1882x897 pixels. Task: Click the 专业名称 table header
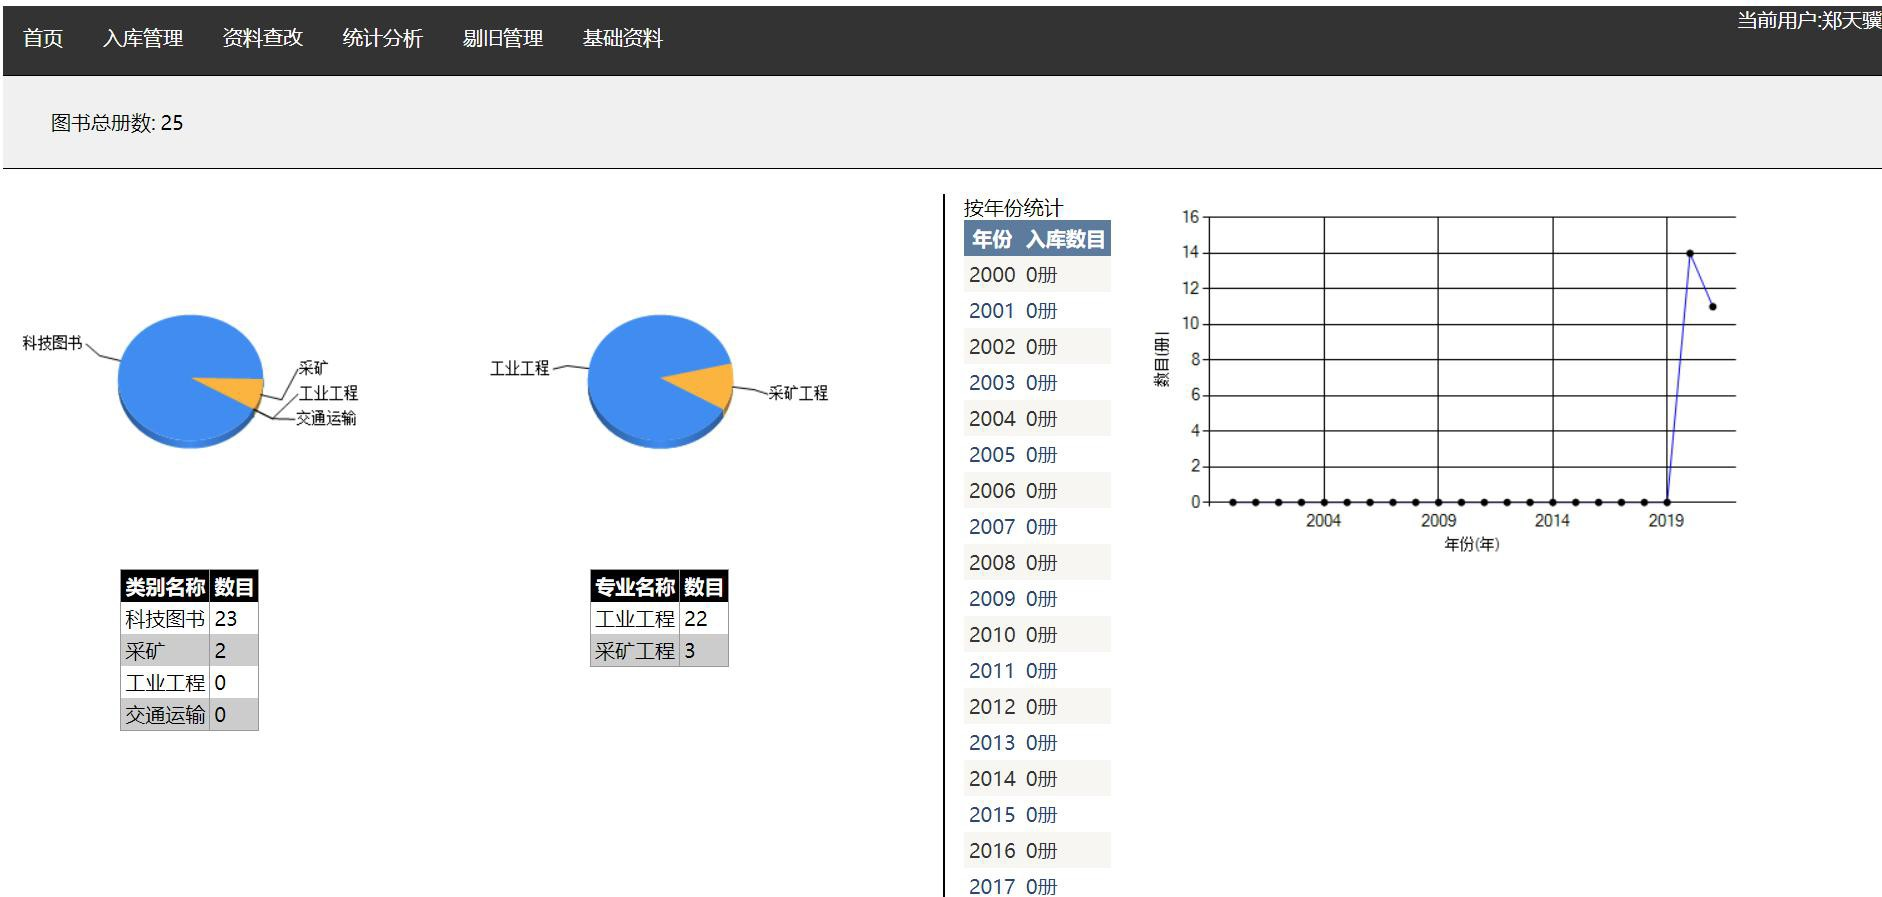click(x=635, y=587)
